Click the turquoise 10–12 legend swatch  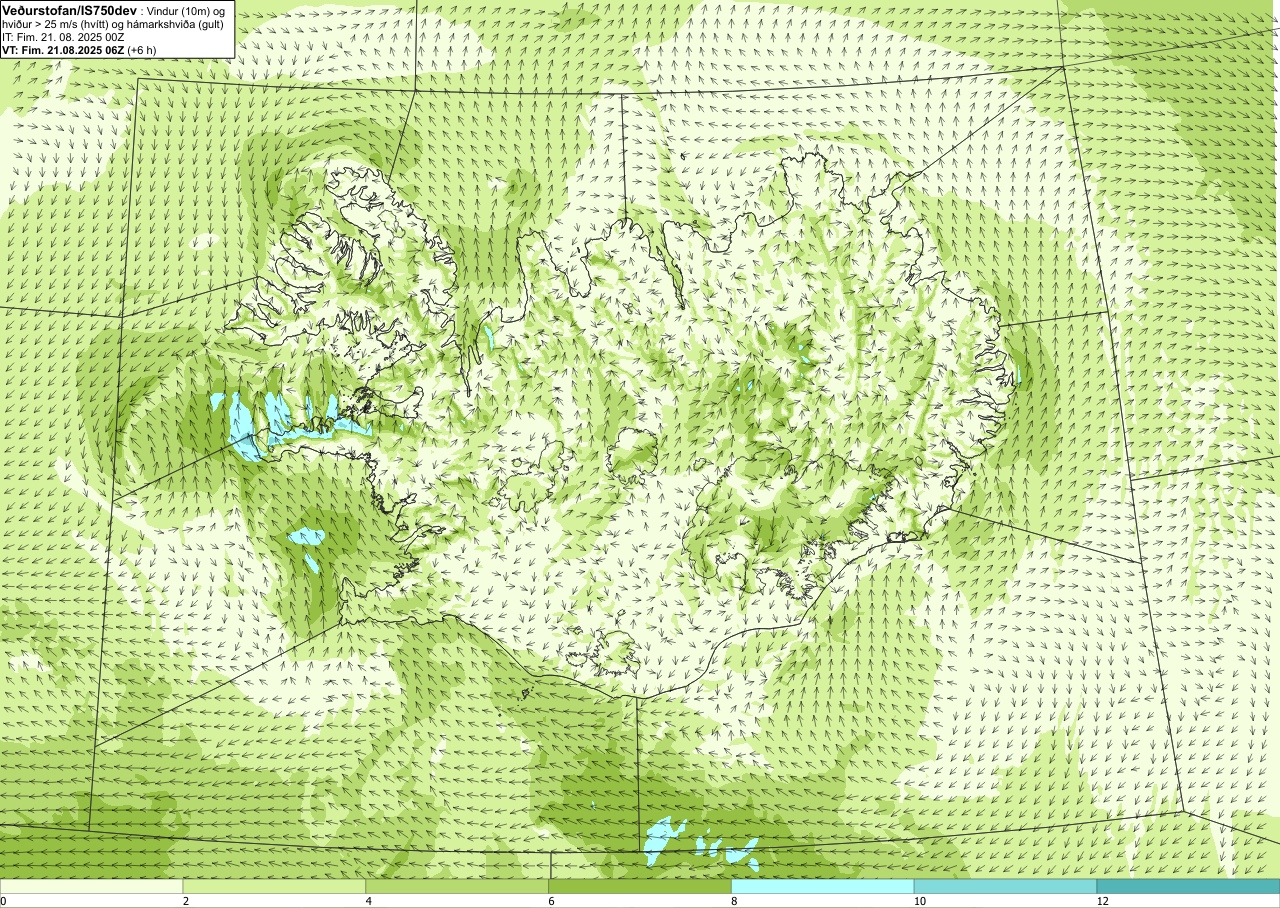1005,886
